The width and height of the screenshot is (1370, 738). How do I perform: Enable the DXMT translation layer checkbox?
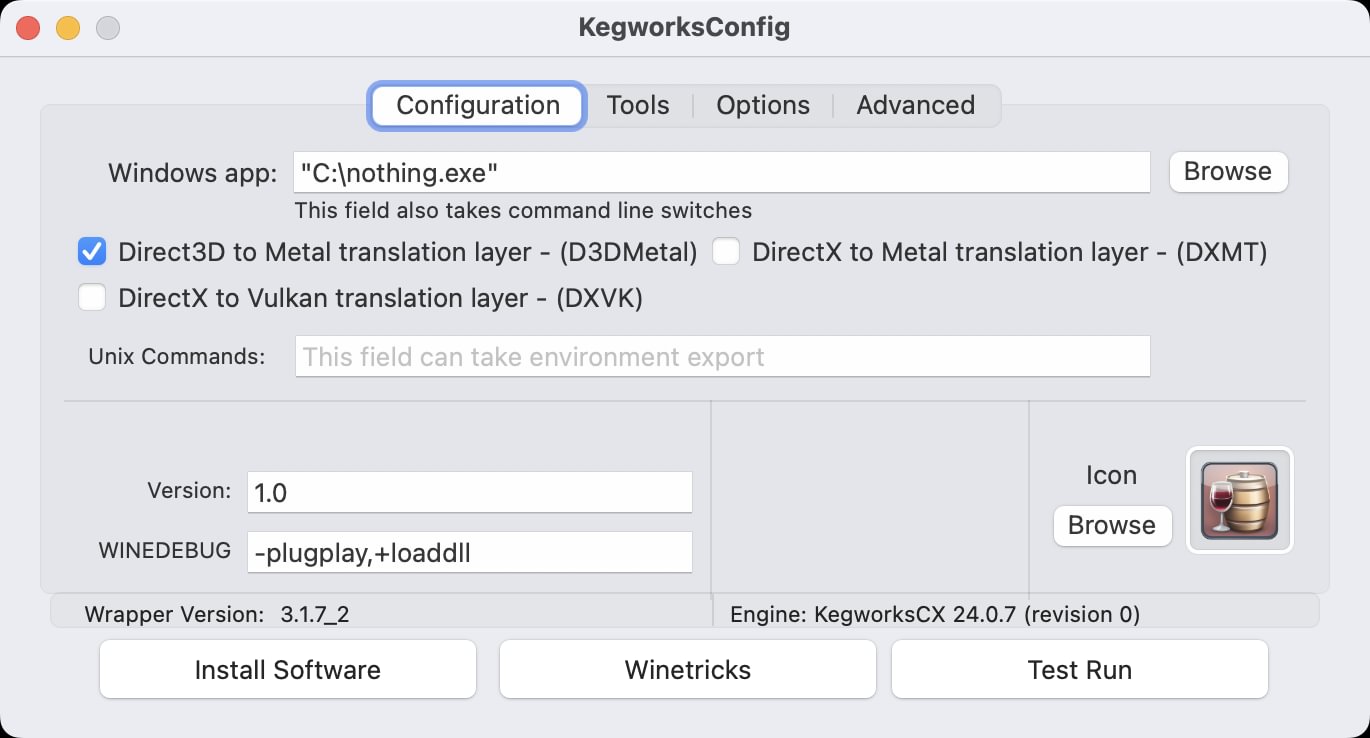[726, 253]
